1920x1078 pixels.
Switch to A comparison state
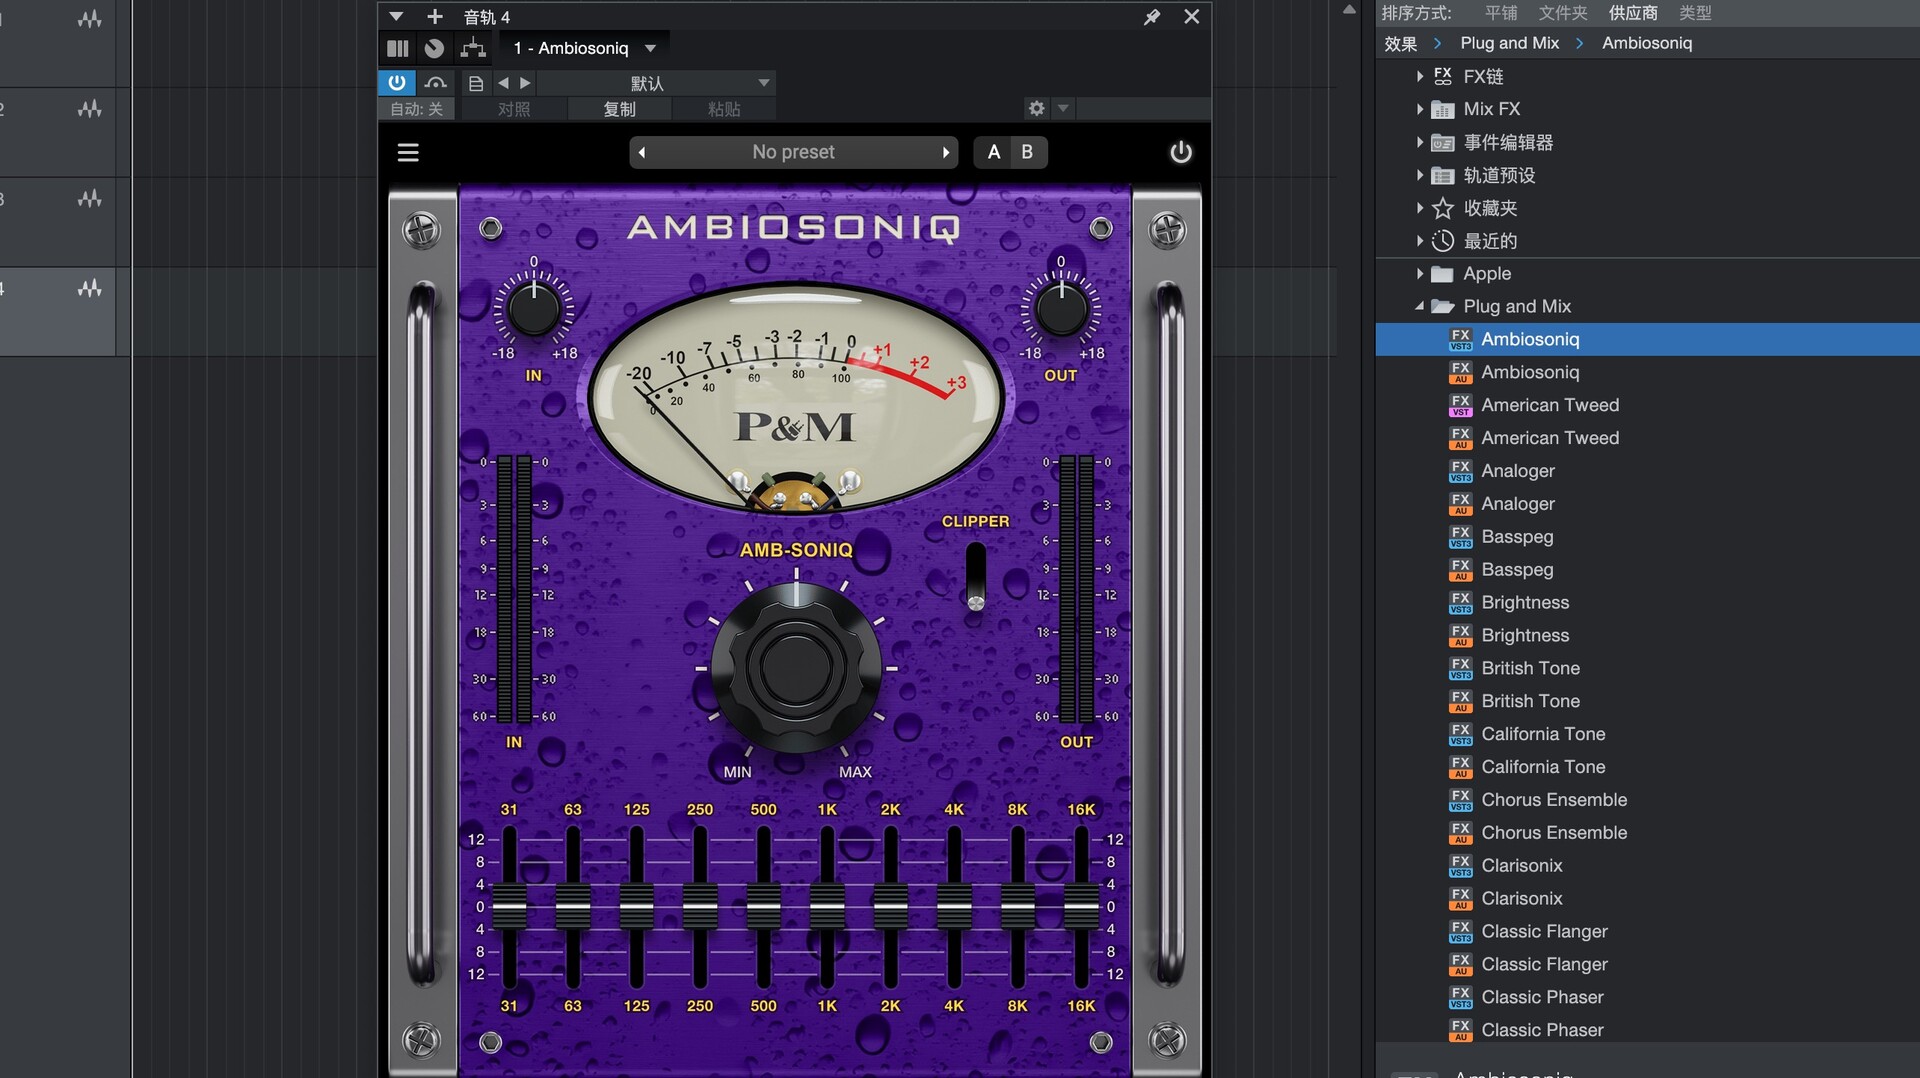[x=994, y=152]
